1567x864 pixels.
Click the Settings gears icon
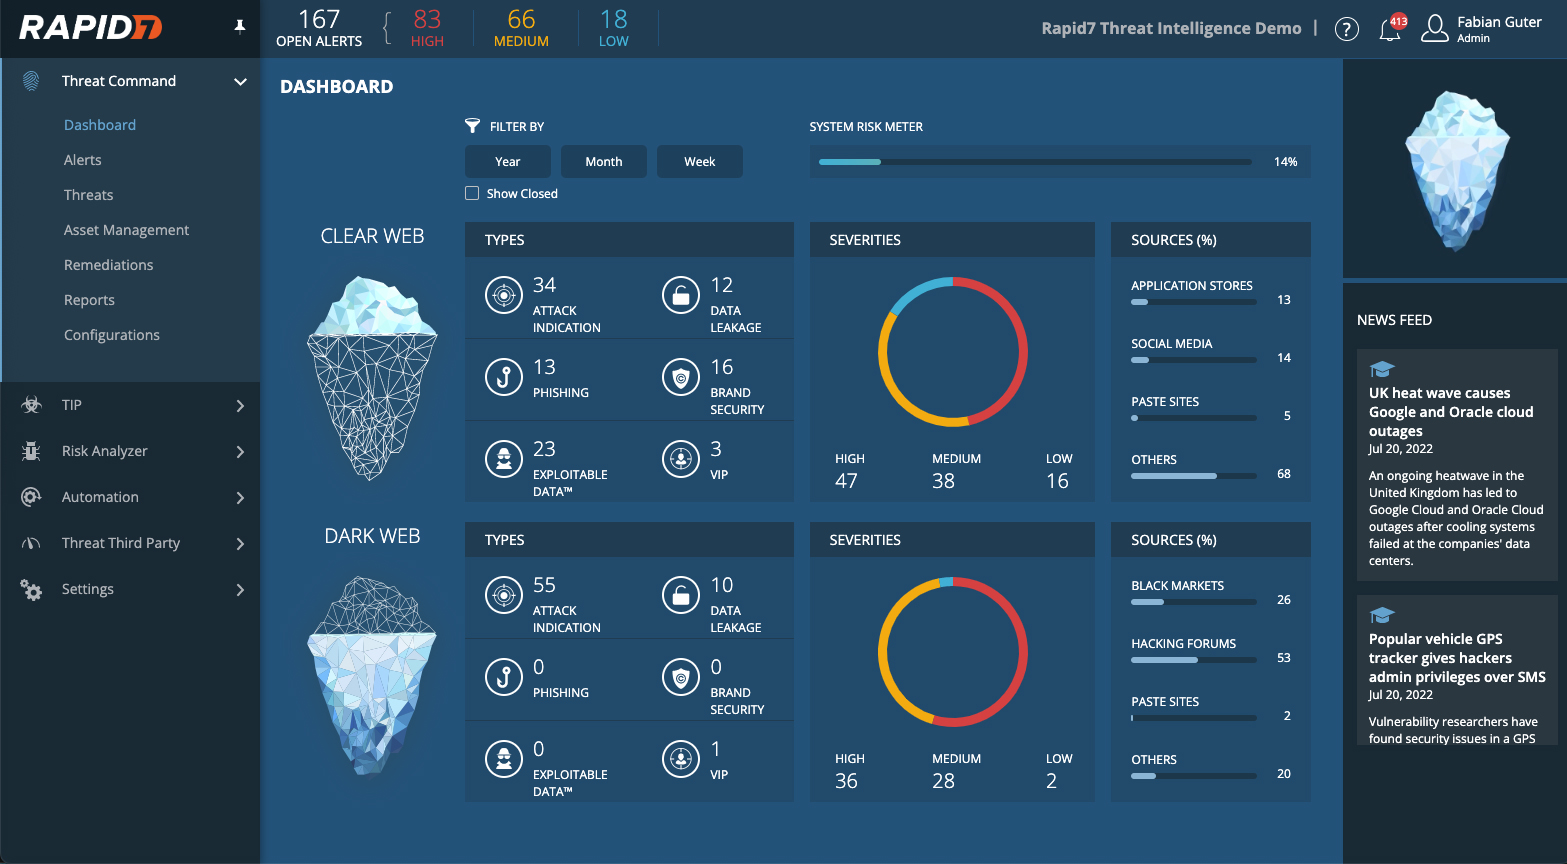(31, 589)
